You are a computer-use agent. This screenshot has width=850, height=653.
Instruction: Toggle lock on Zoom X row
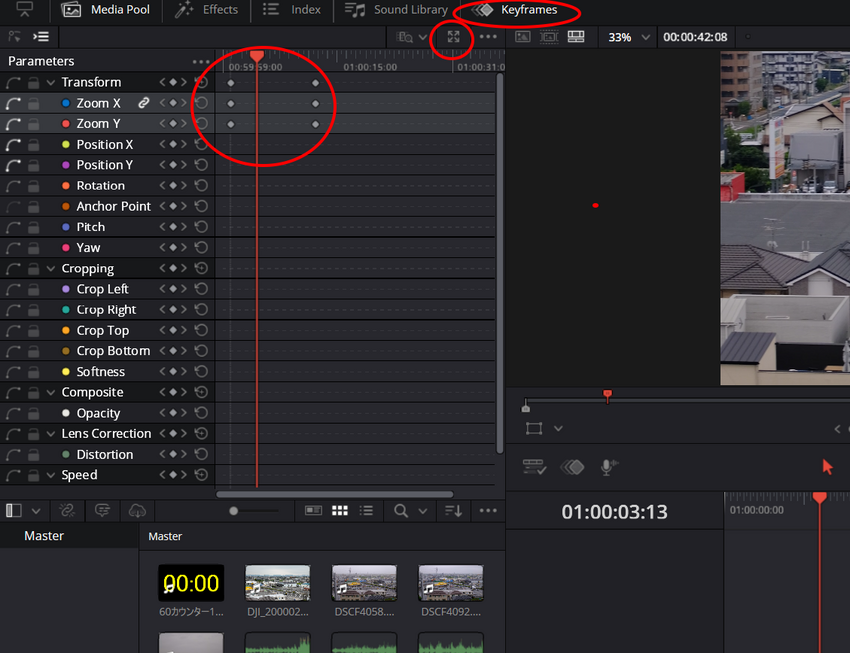click(34, 103)
